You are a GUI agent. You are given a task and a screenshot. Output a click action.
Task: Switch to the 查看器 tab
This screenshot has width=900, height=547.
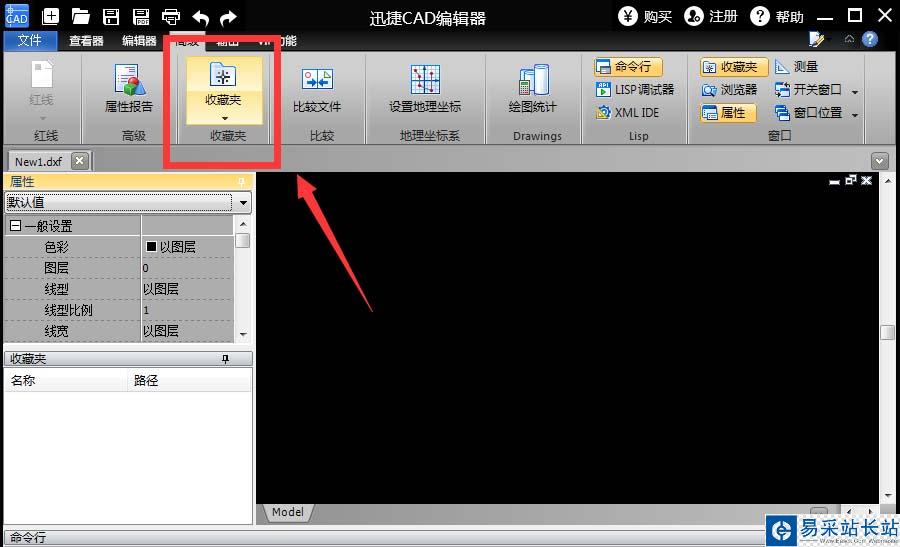86,41
